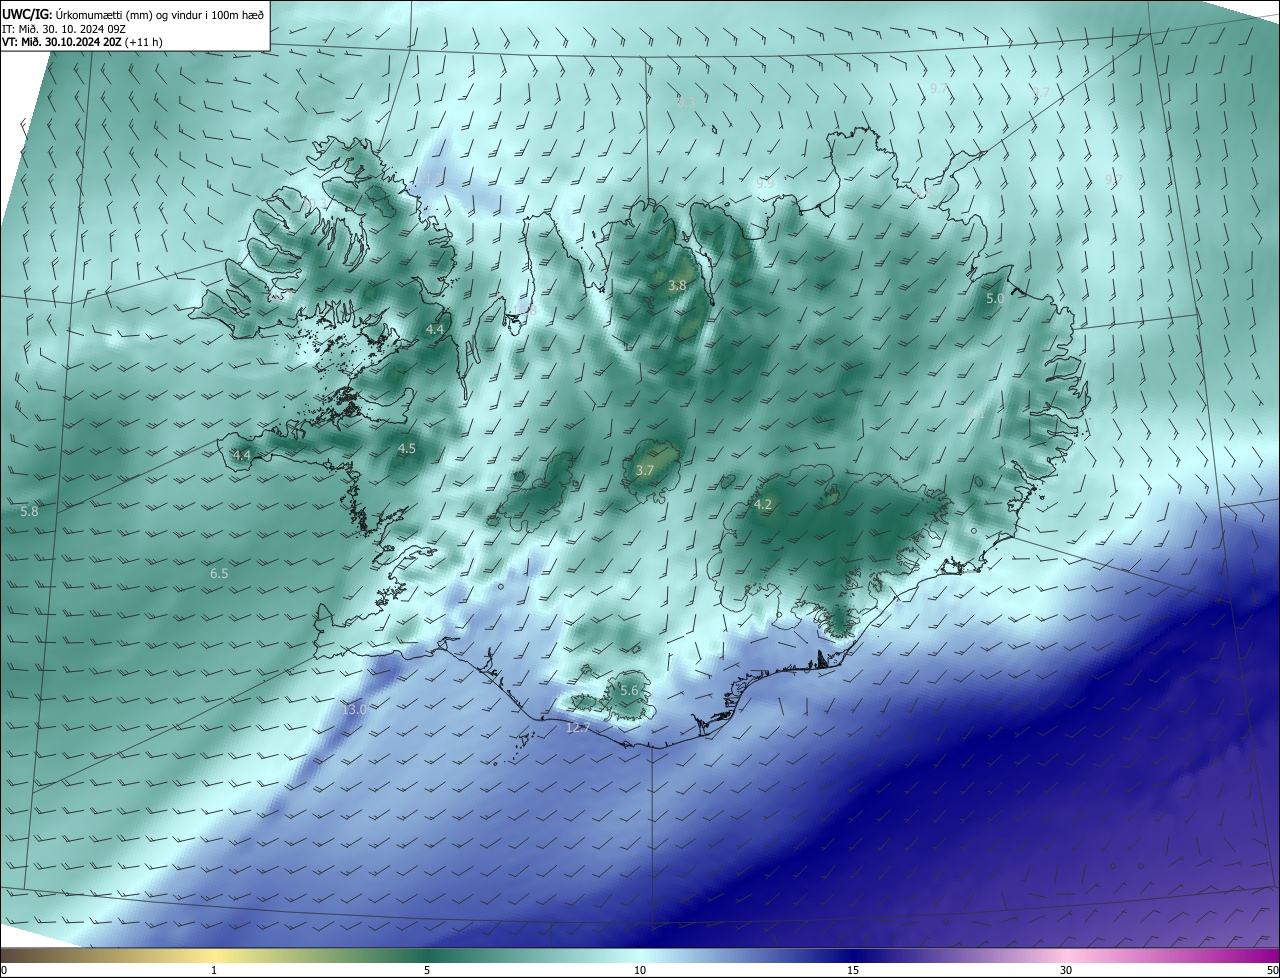The height and width of the screenshot is (978, 1280).
Task: Click the 5.6 value label on the map
Action: coord(629,690)
